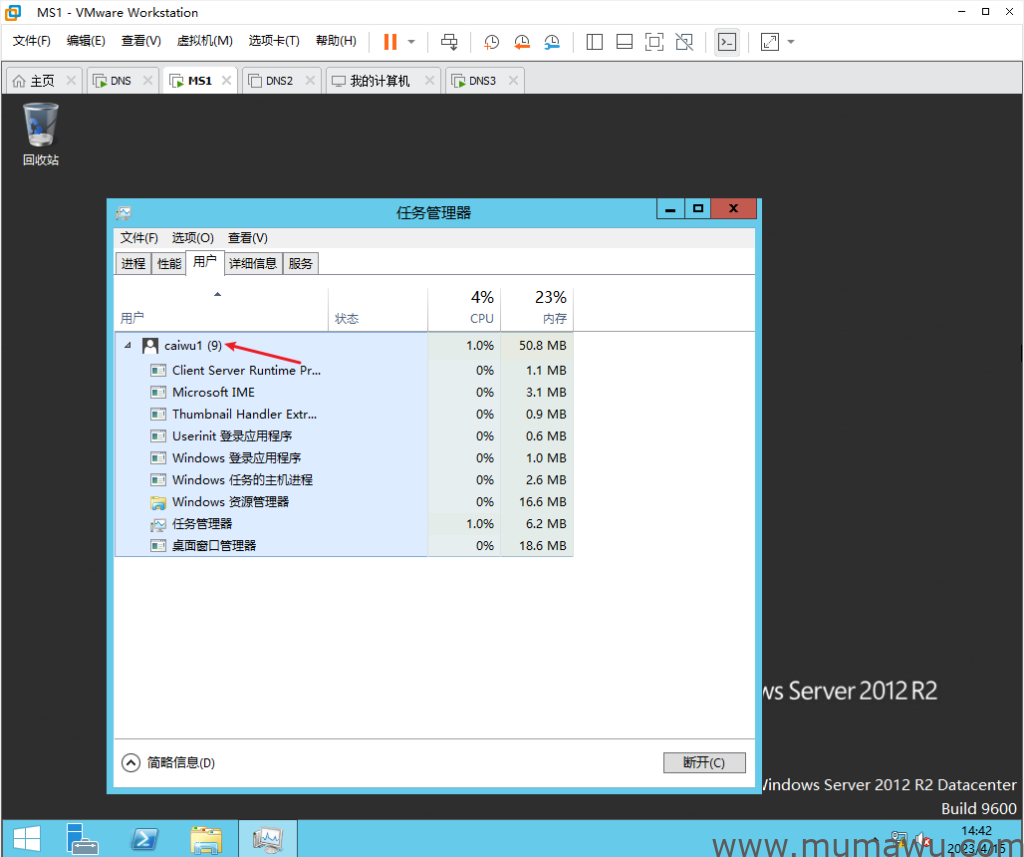Open Task Manager 文件(F) menu
This screenshot has width=1024, height=857.
point(138,238)
